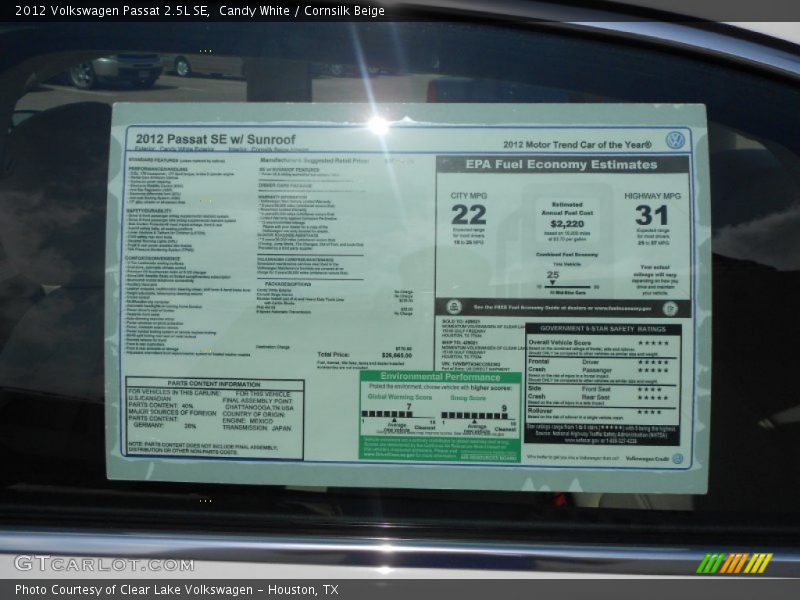Click the eco symbol at right of EPA banner
Image resolution: width=800 pixels, height=600 pixels.
(668, 307)
